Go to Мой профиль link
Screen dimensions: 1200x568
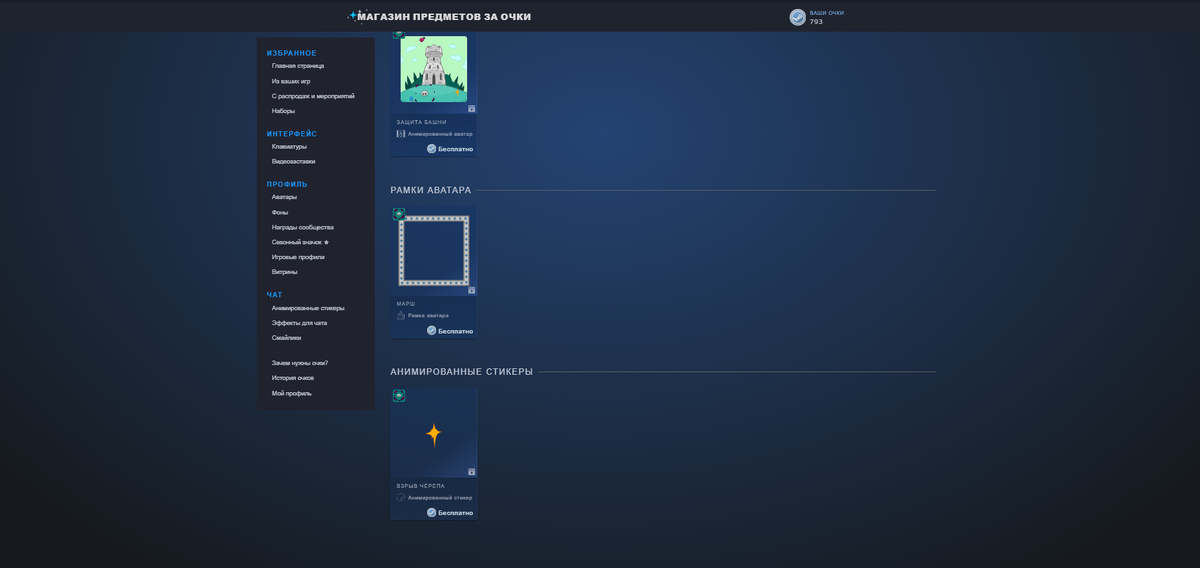click(x=292, y=393)
